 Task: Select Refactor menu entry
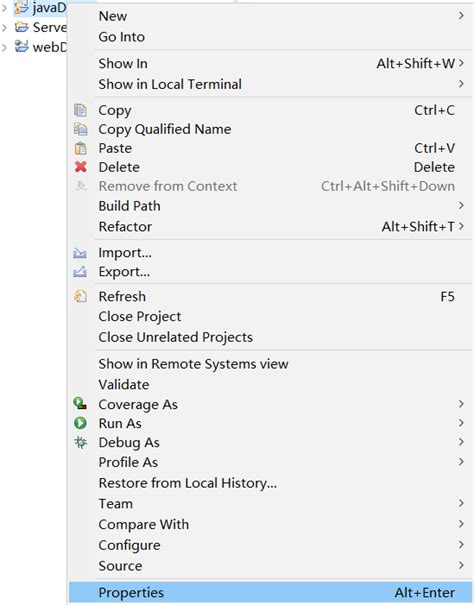[270, 226]
